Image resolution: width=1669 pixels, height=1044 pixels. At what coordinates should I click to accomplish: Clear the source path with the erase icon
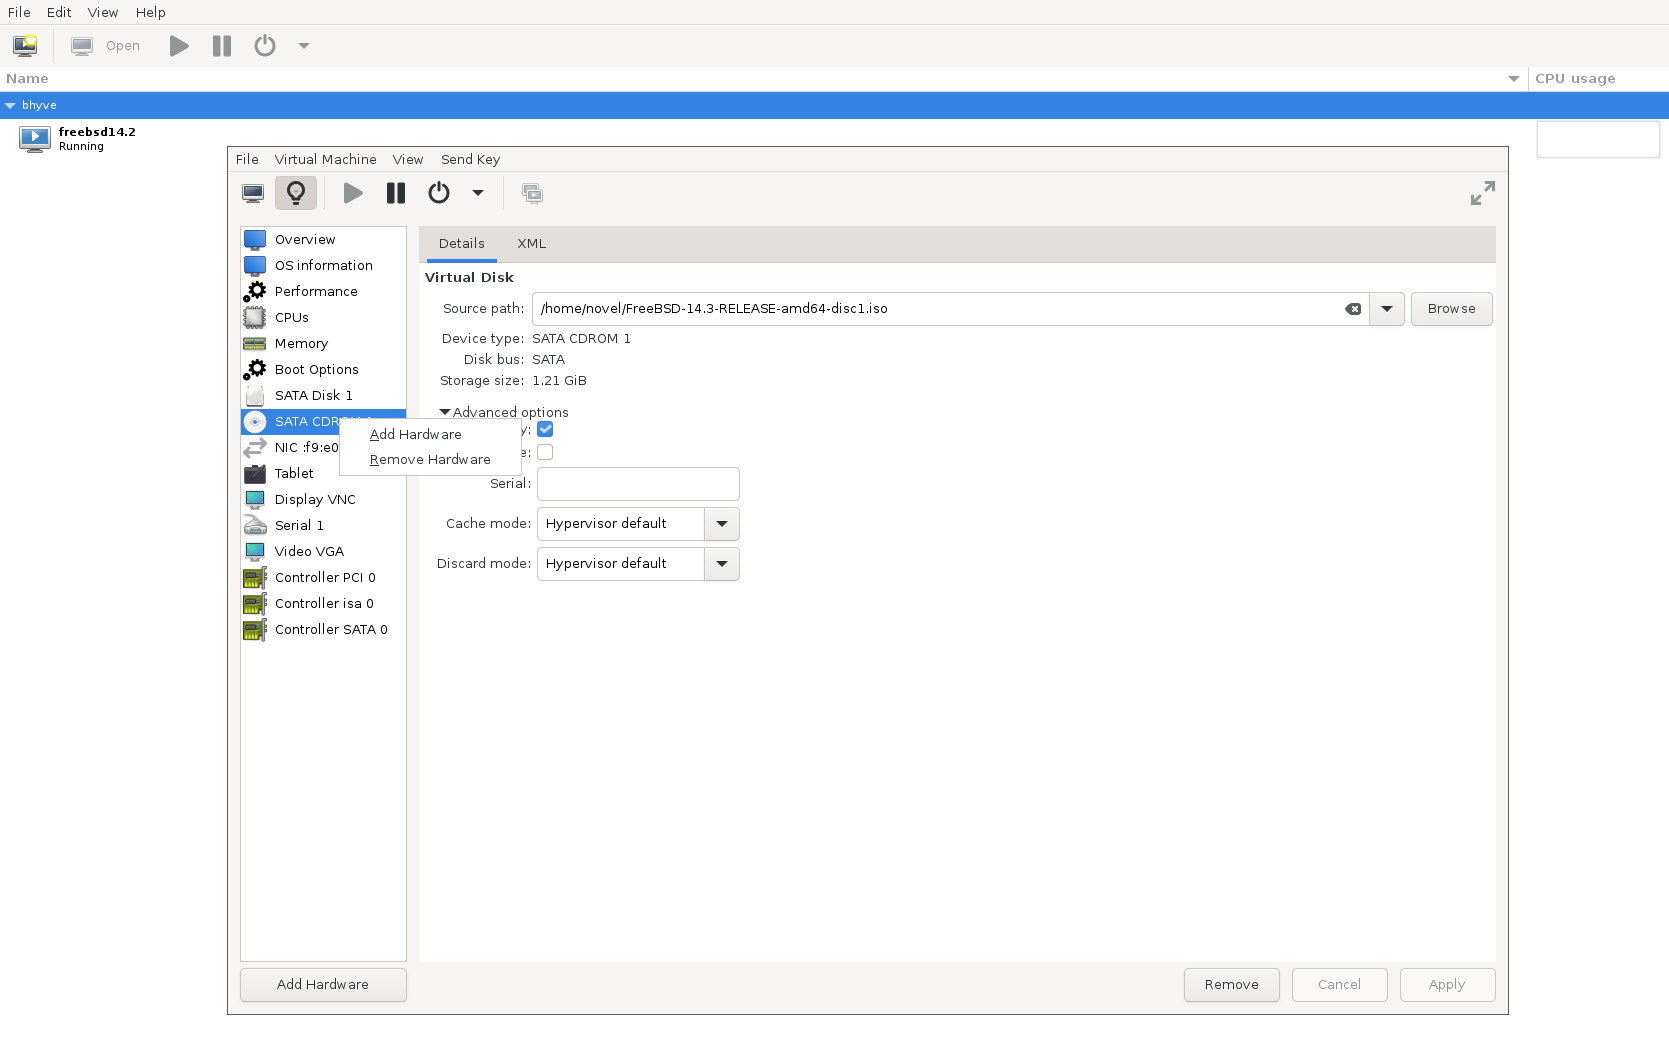(1352, 309)
